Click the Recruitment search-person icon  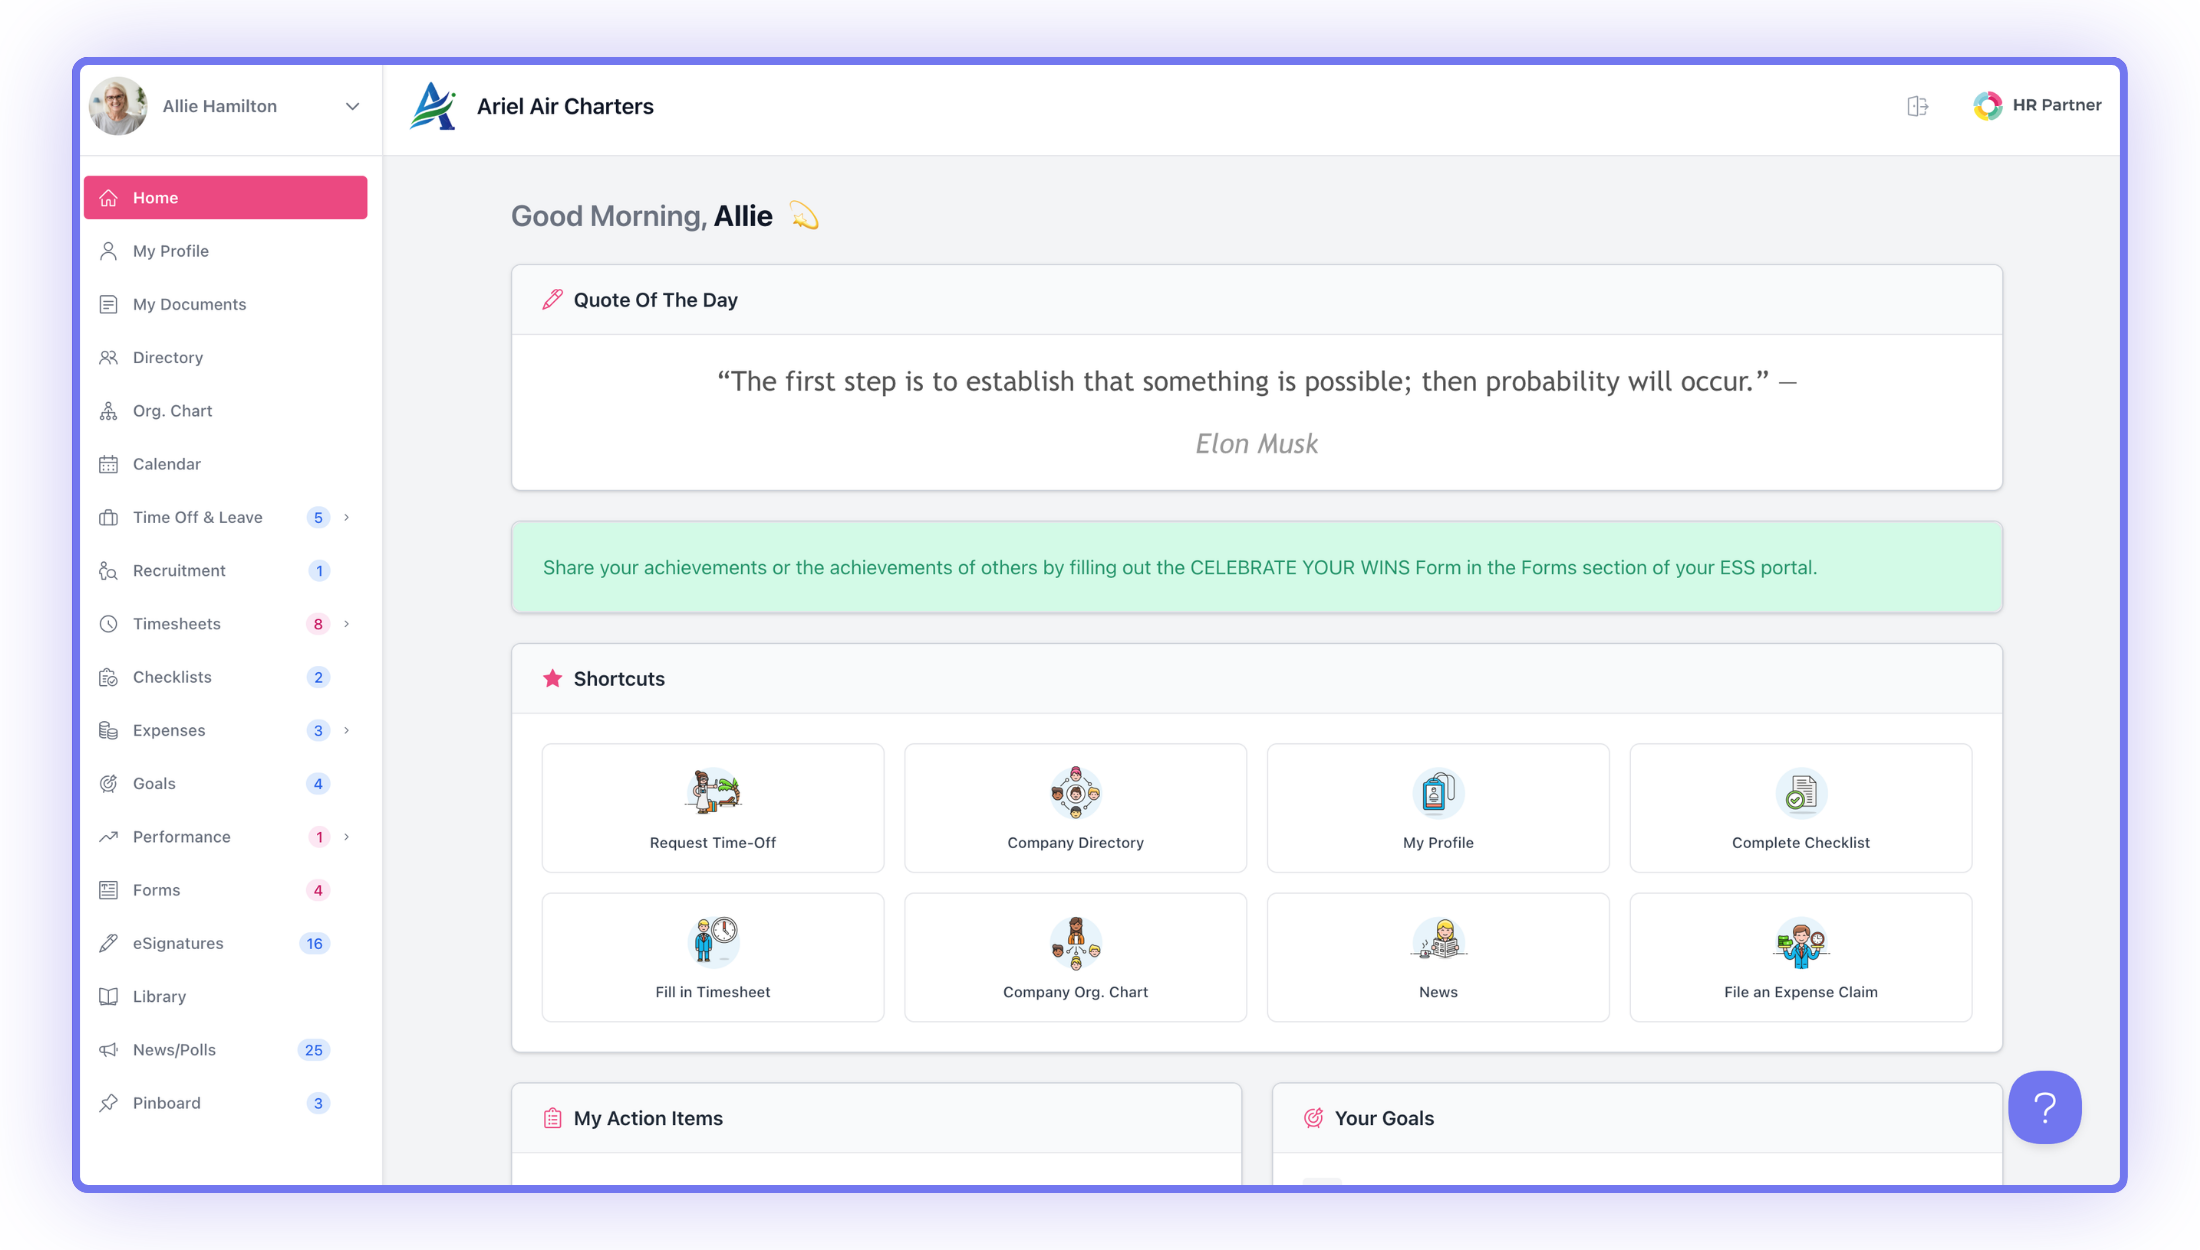108,570
